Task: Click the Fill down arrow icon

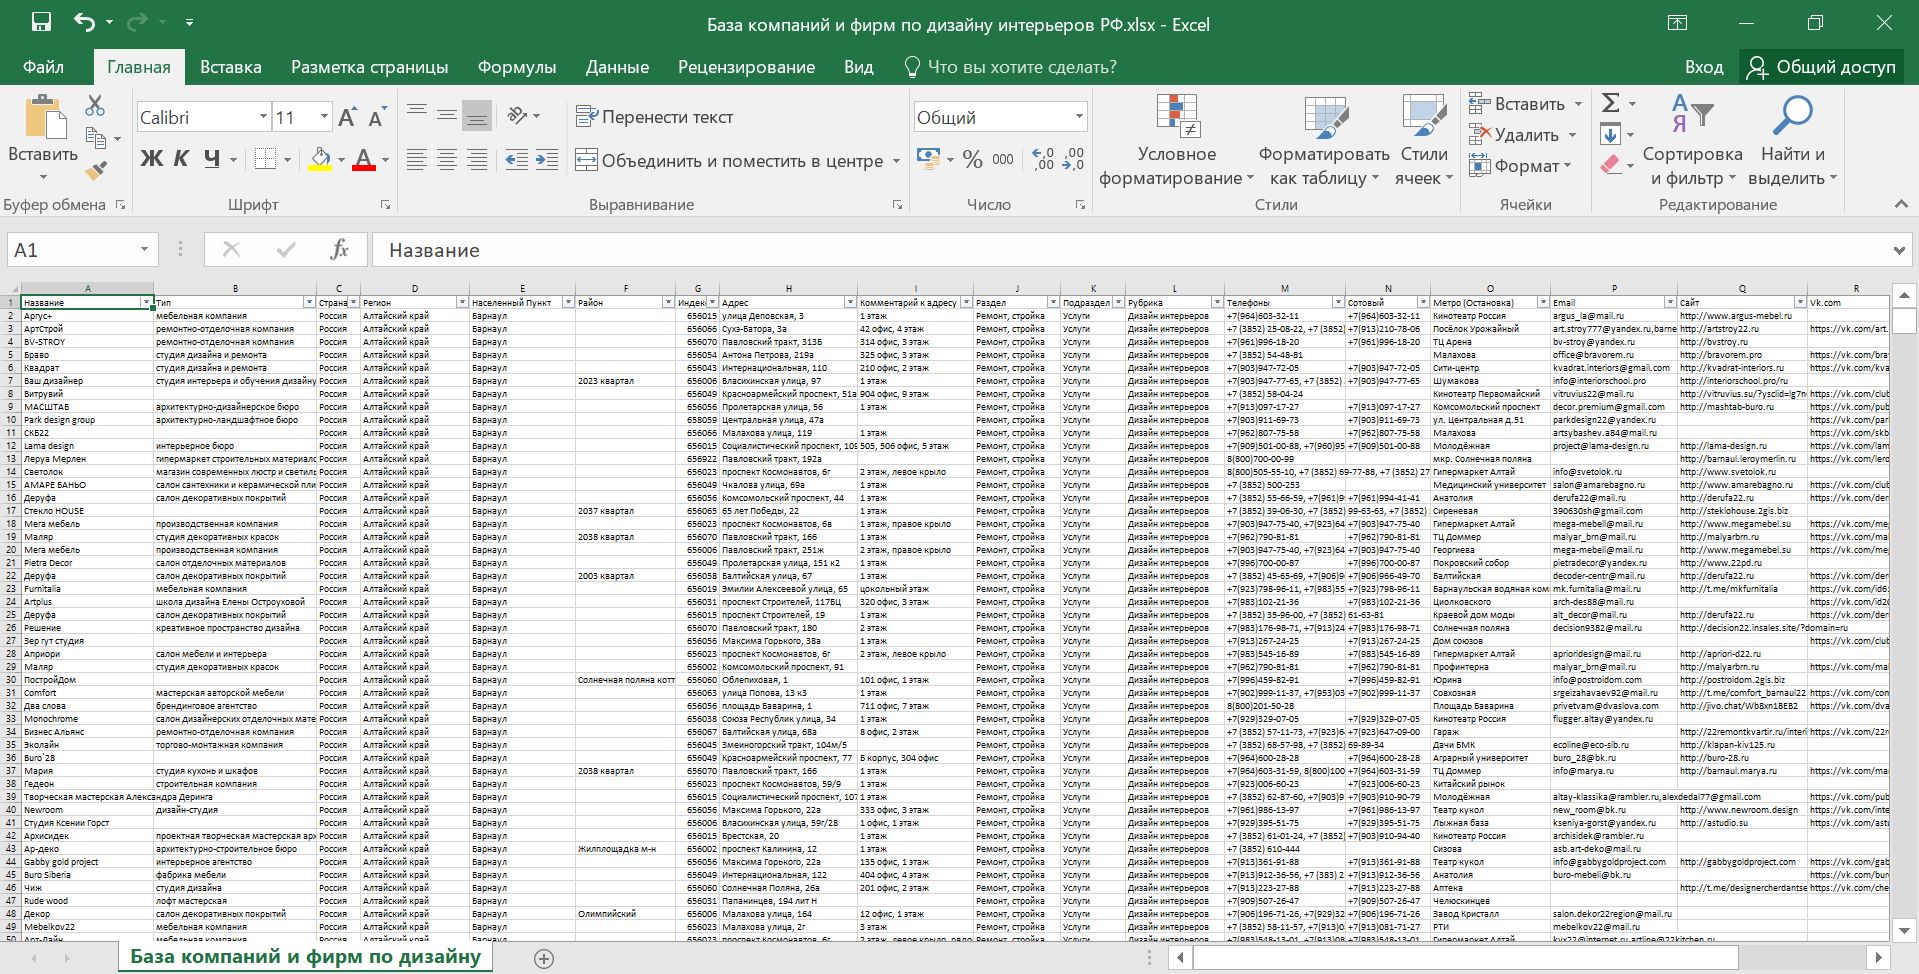Action: (1610, 134)
